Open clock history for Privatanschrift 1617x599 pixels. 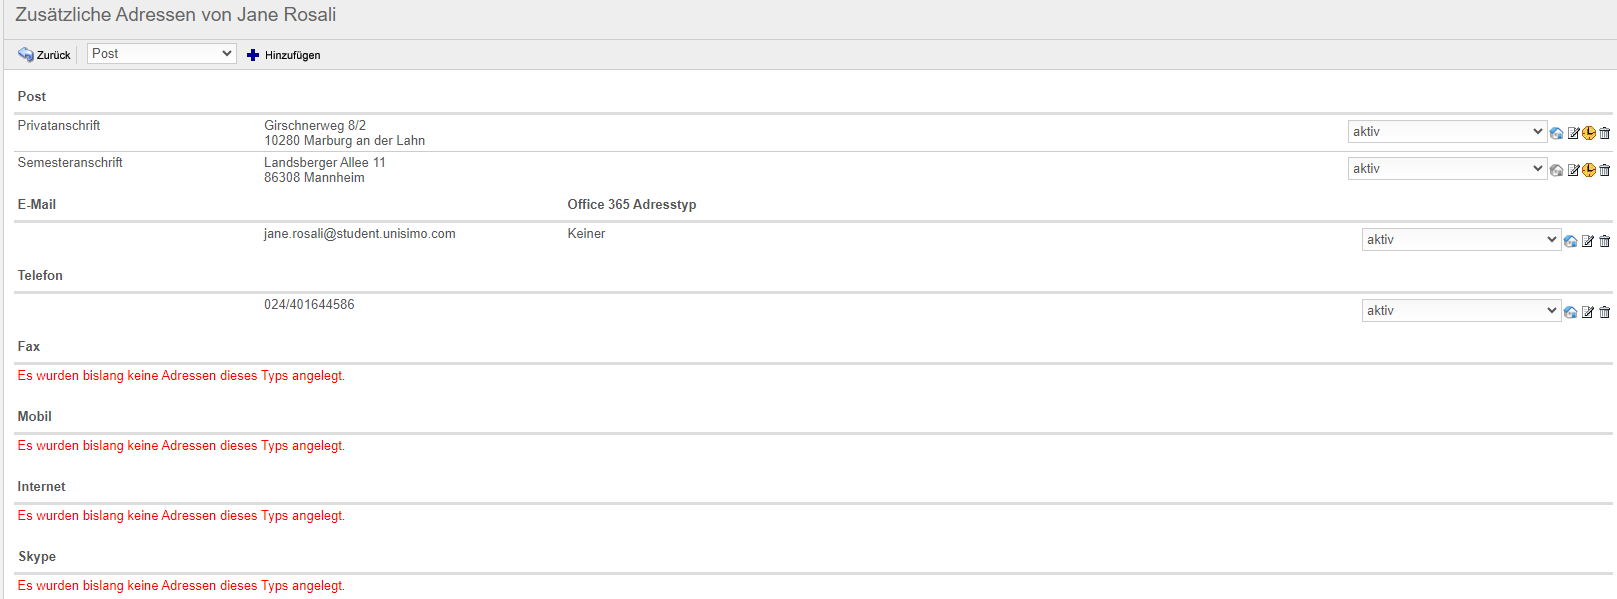pos(1589,133)
